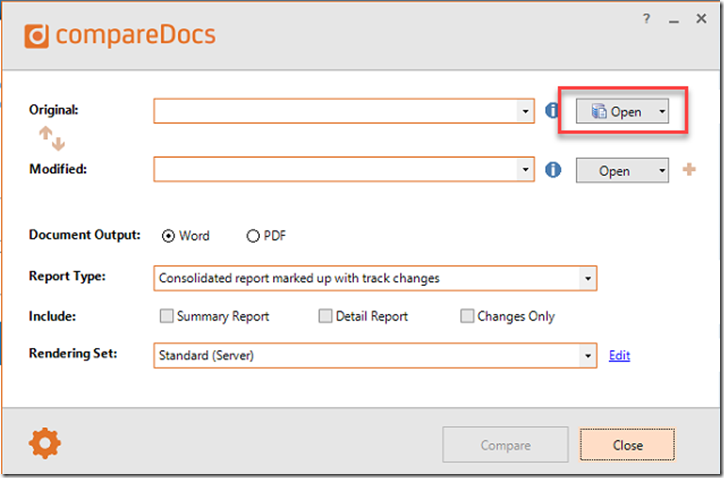This screenshot has width=724, height=478.
Task: Tick the Changes Only checkbox
Action: coord(467,316)
